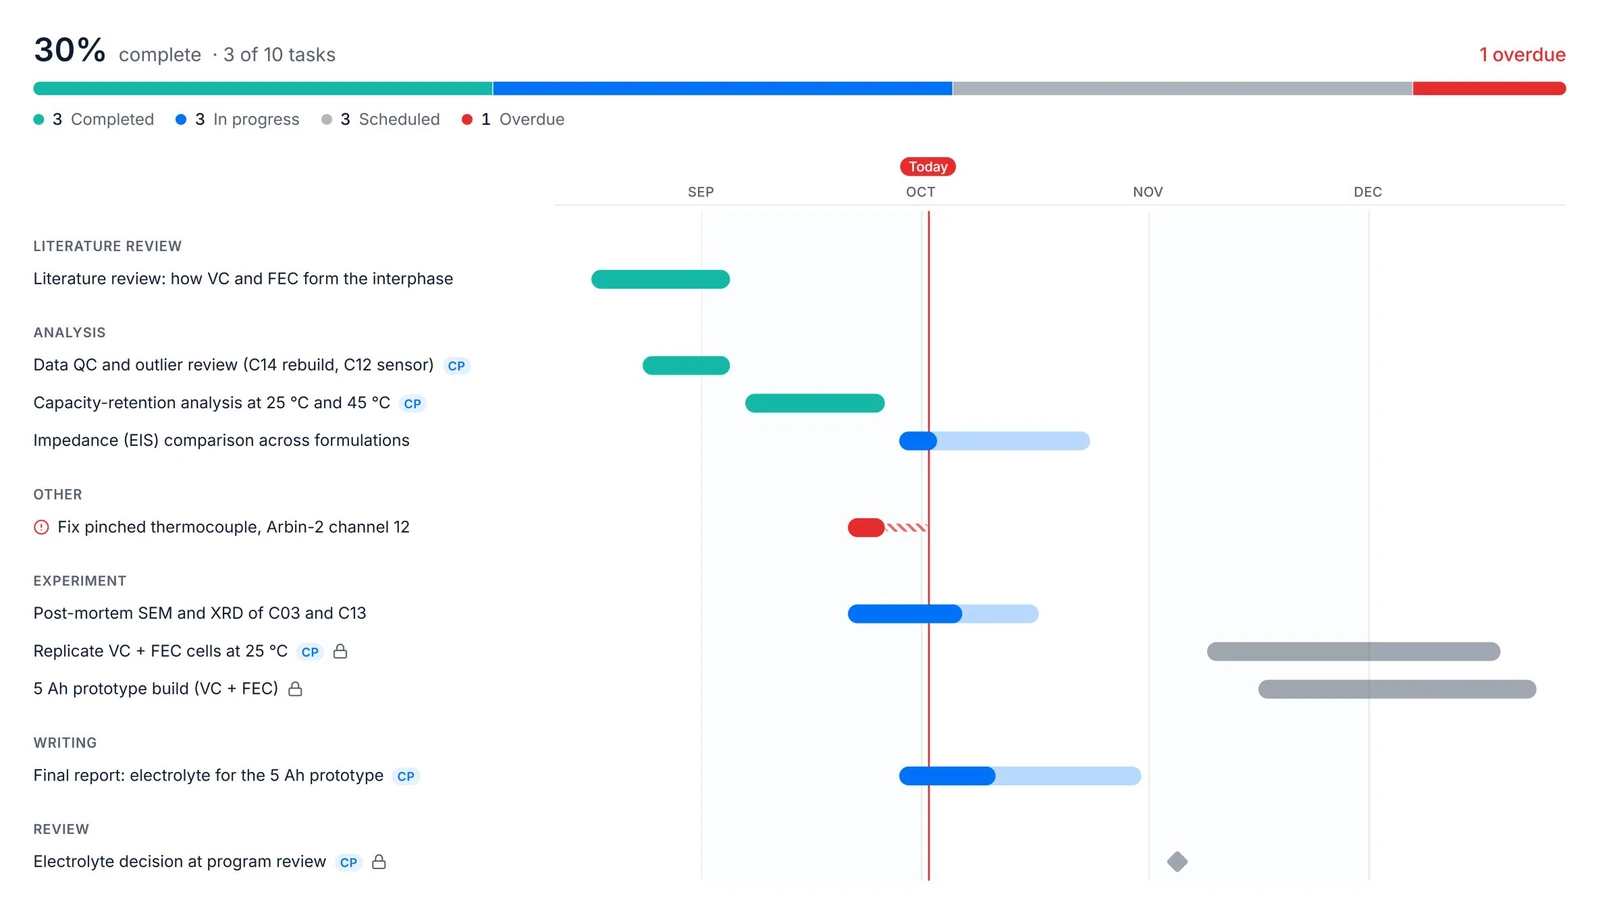Click the Scheduled legend entry
Viewport: 1600px width, 915px height.
point(380,119)
